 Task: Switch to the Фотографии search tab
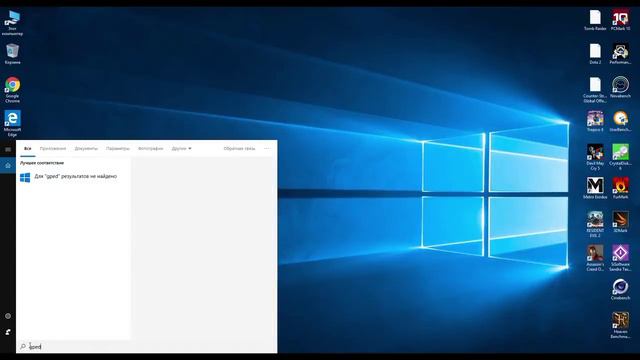(x=150, y=149)
